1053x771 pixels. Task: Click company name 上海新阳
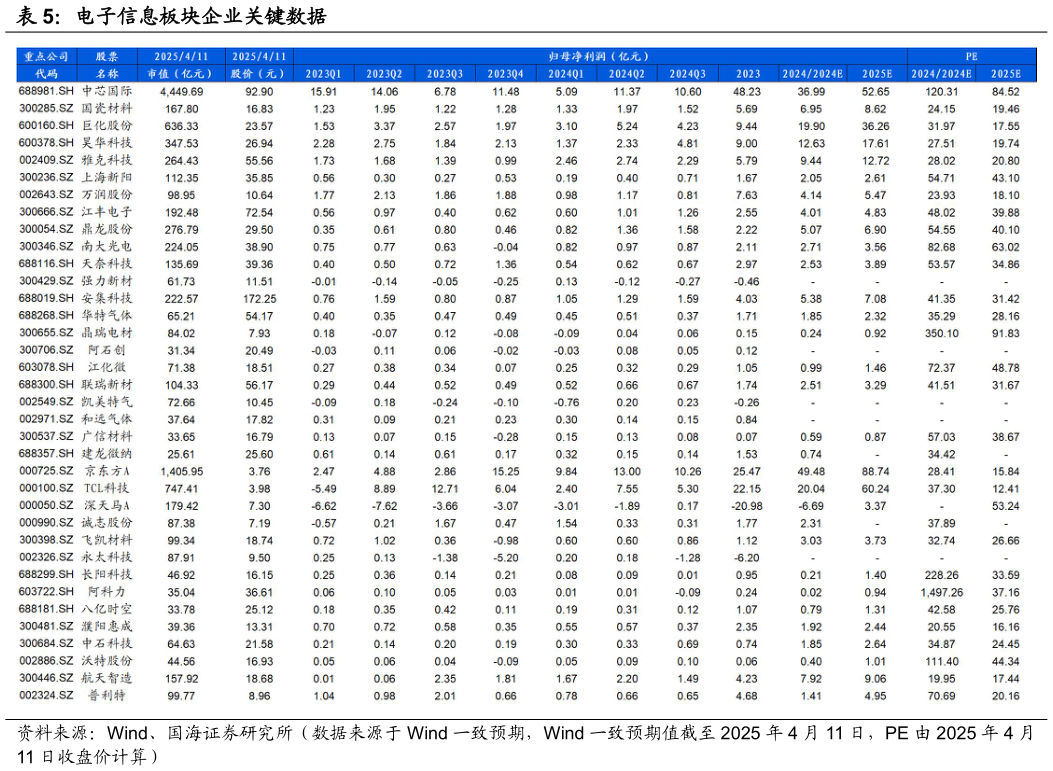[x=107, y=177]
